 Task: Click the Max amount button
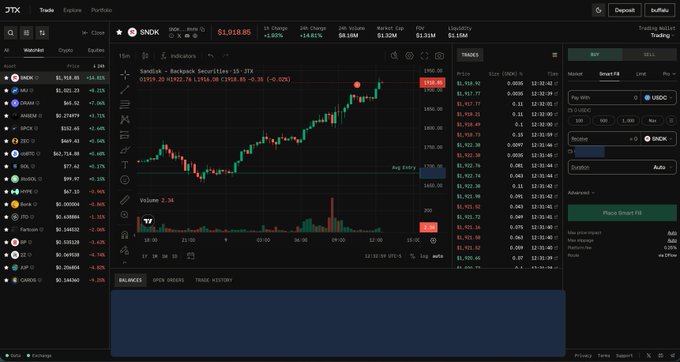pos(652,121)
